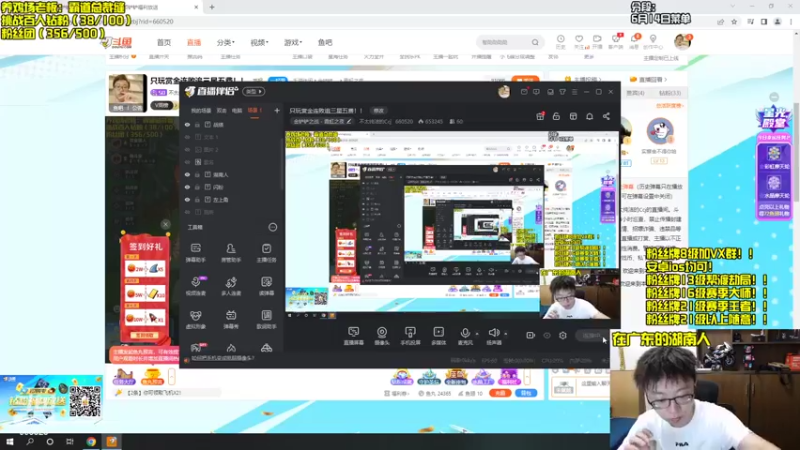
Task: Click the bell notification icon in companion
Action: 589,116
